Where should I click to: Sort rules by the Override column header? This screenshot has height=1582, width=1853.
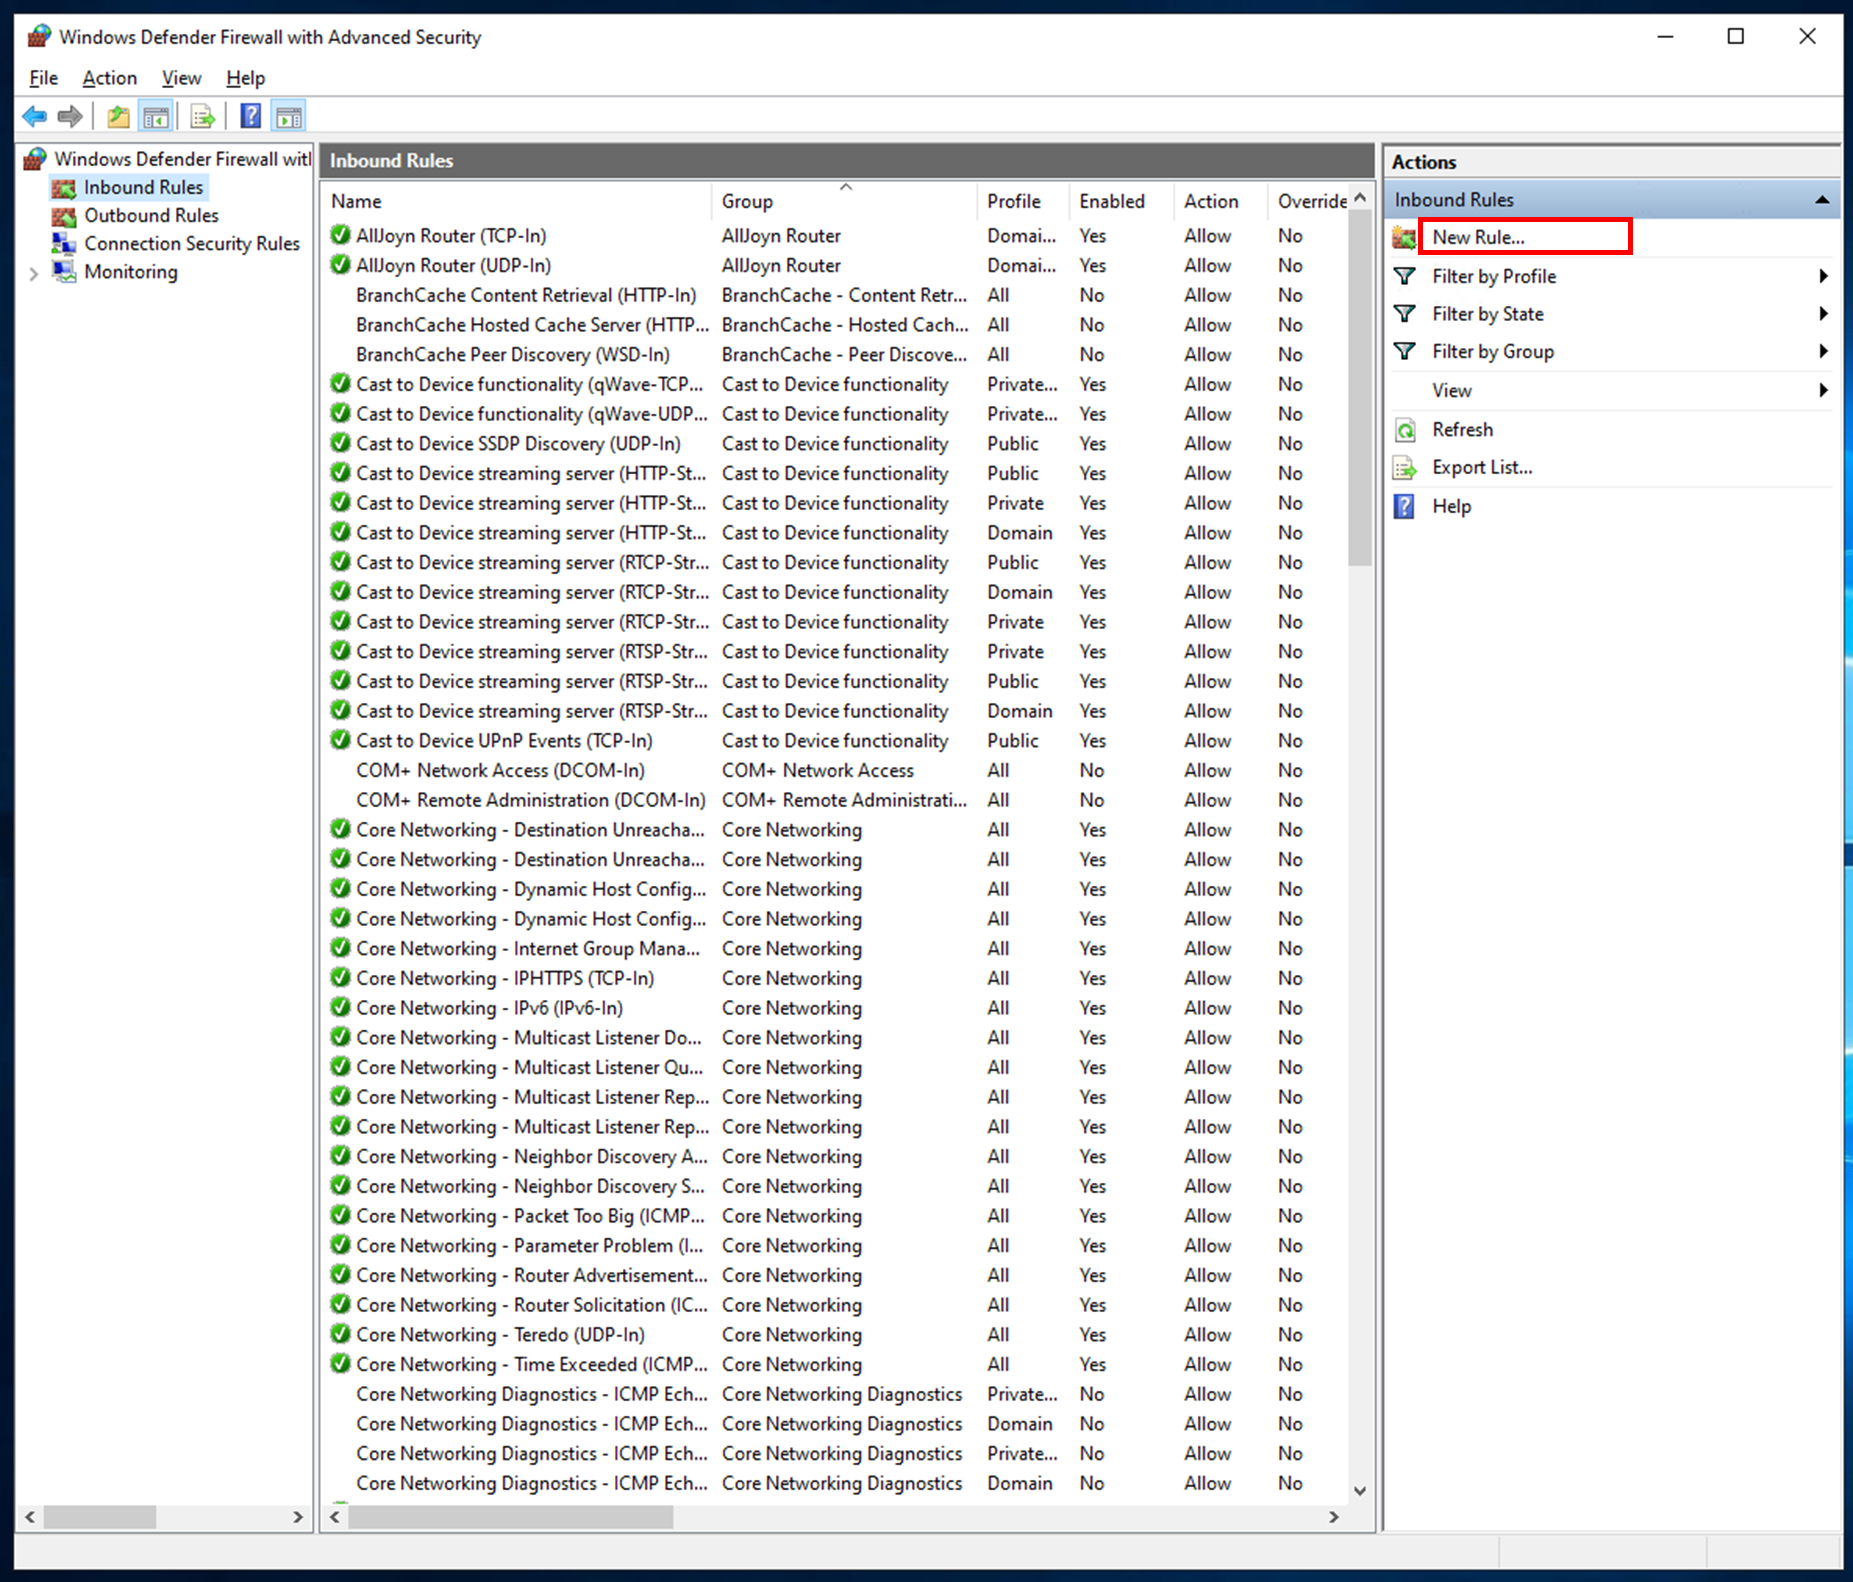coord(1309,202)
